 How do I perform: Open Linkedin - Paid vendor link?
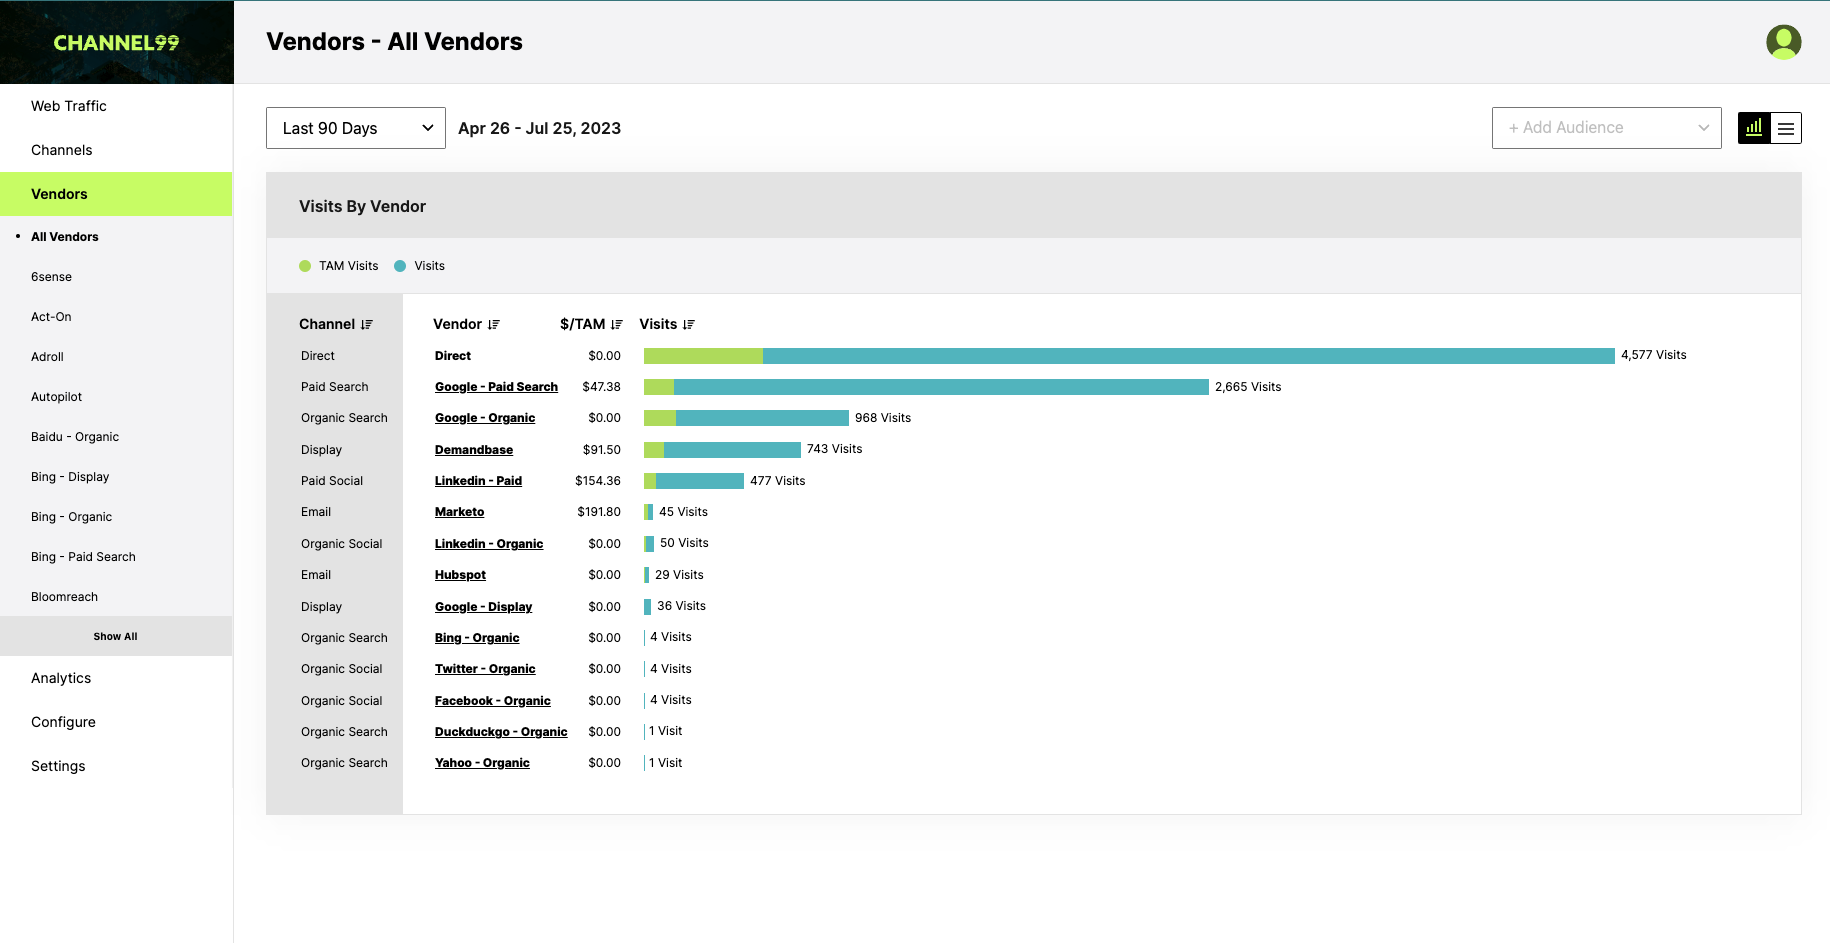click(478, 481)
